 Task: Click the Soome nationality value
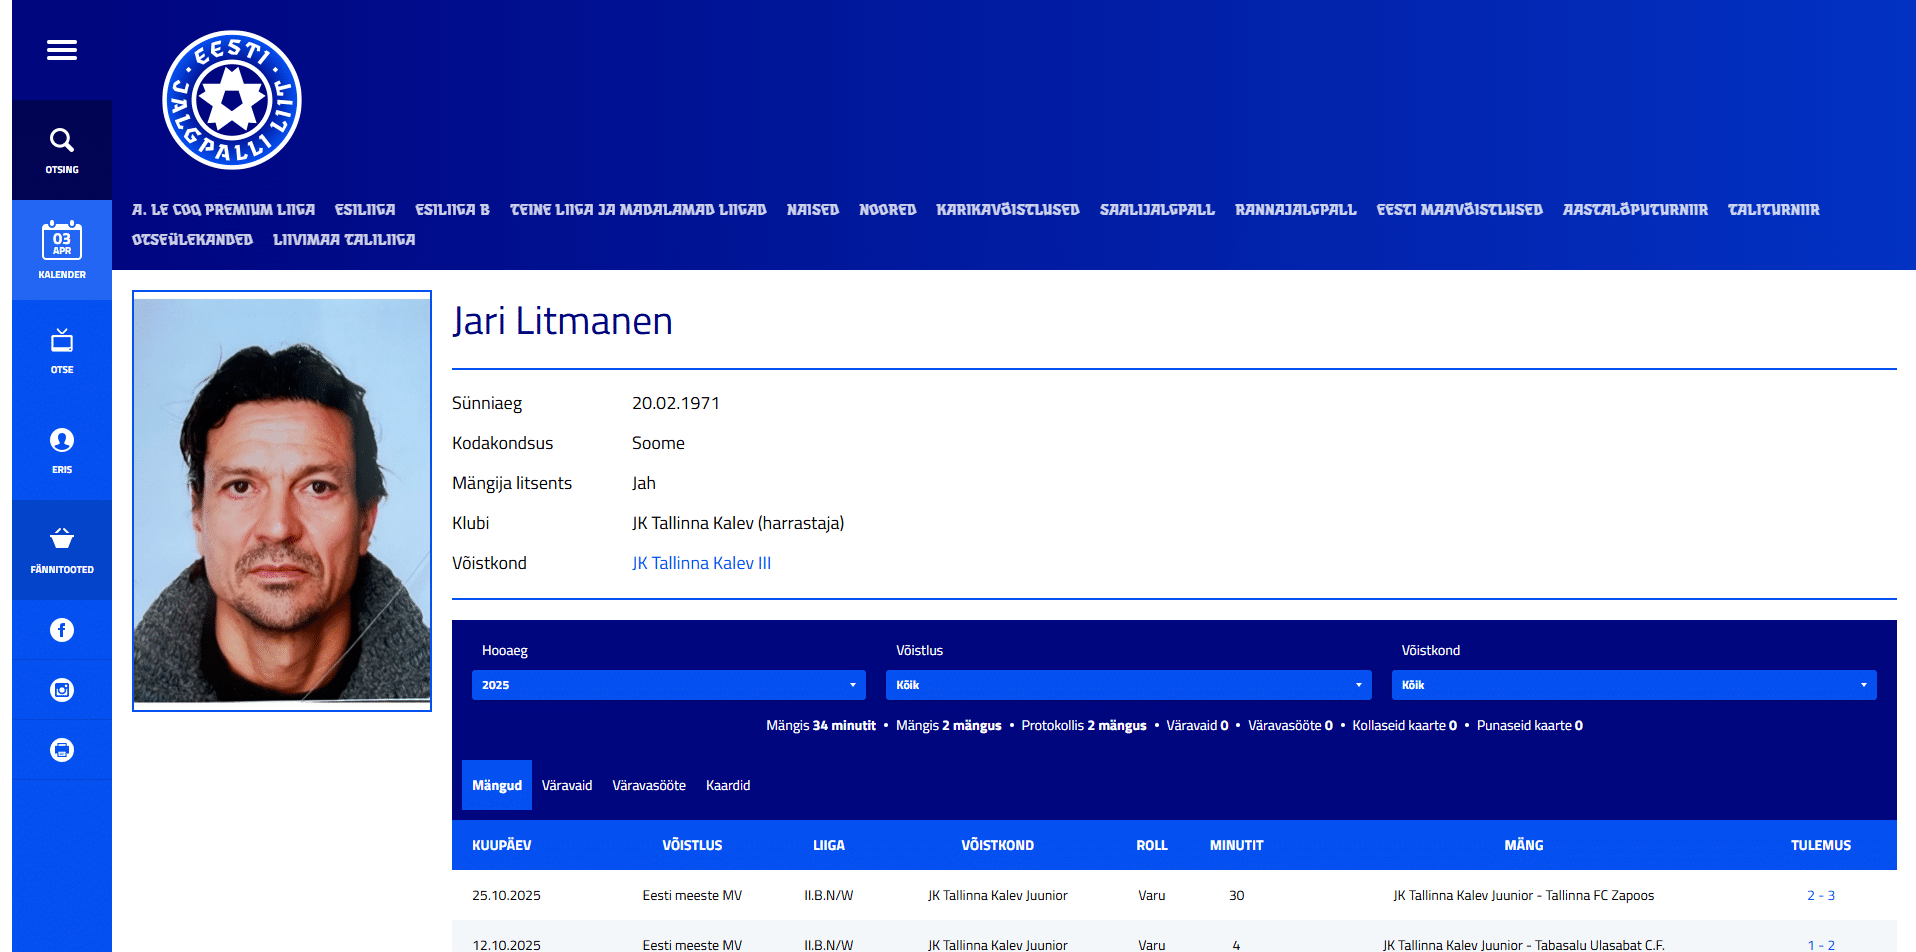[x=658, y=443]
